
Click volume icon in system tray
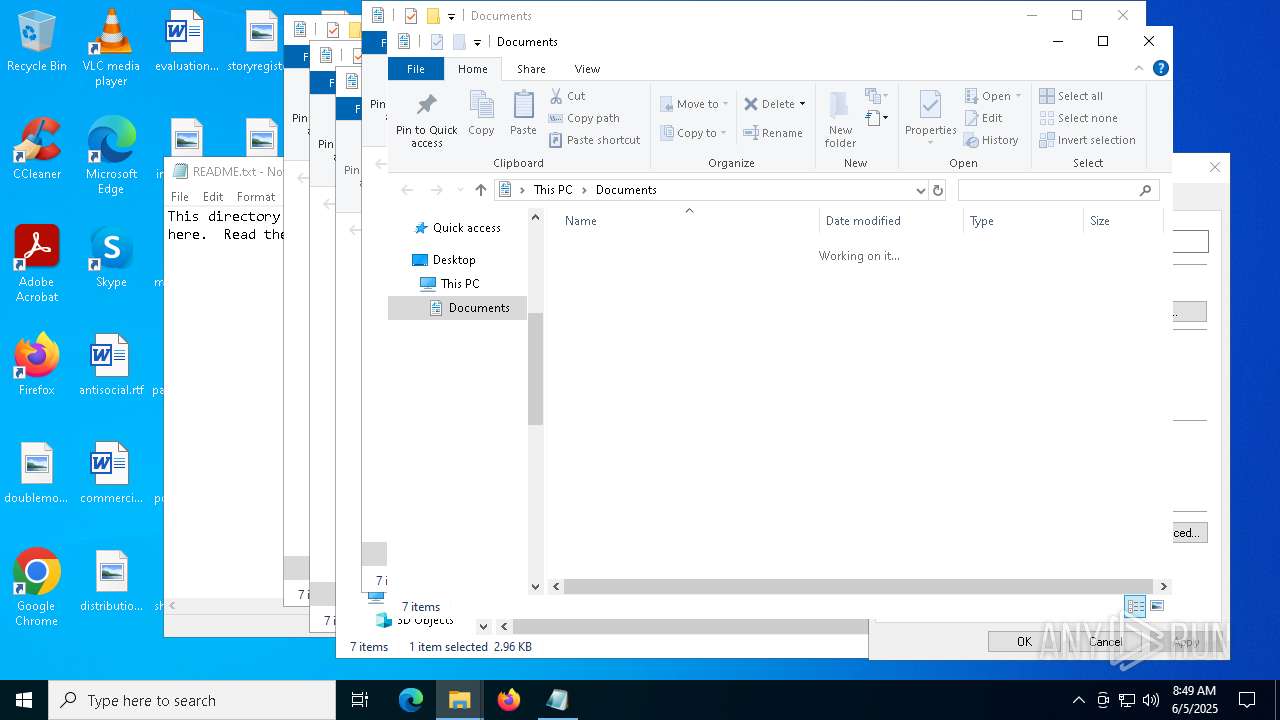pyautogui.click(x=1151, y=700)
